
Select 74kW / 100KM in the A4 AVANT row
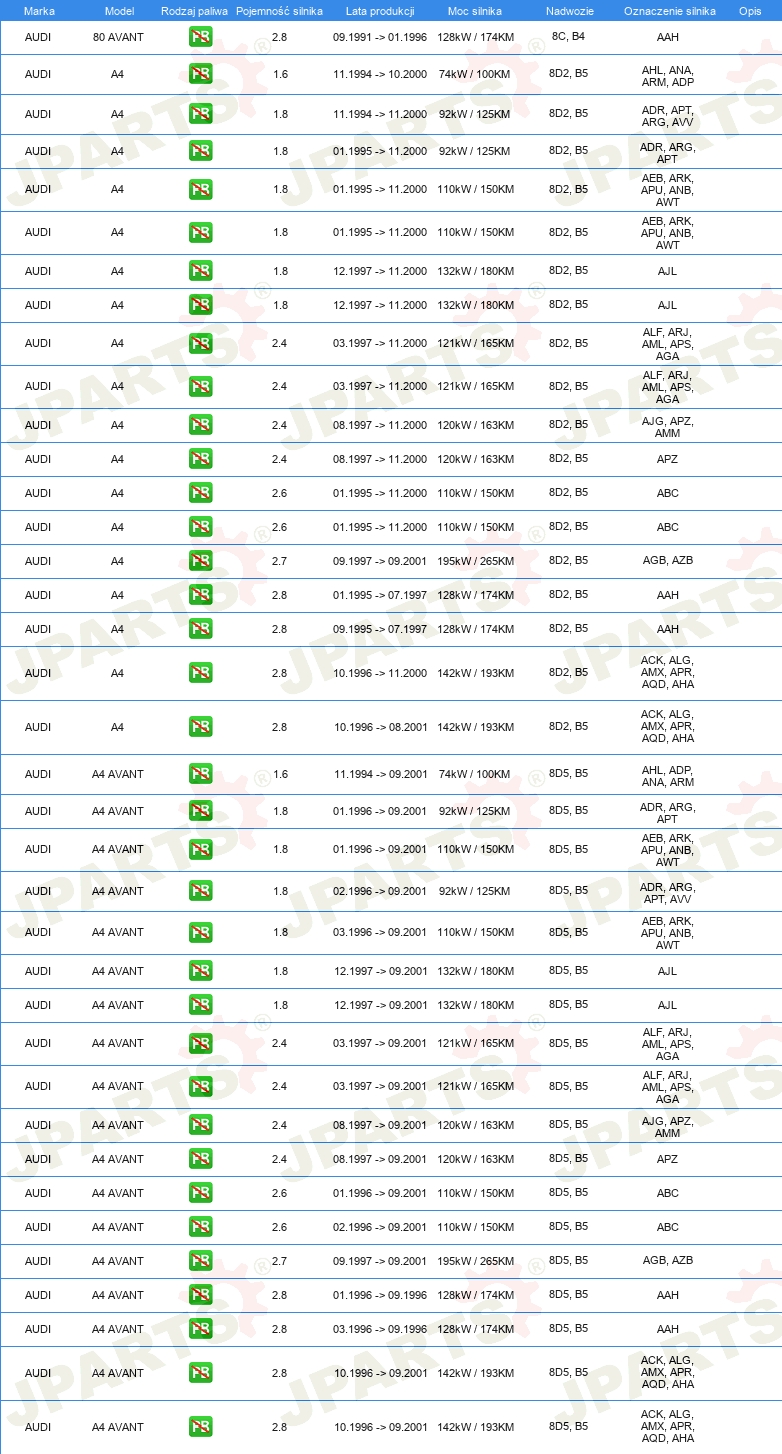(474, 774)
